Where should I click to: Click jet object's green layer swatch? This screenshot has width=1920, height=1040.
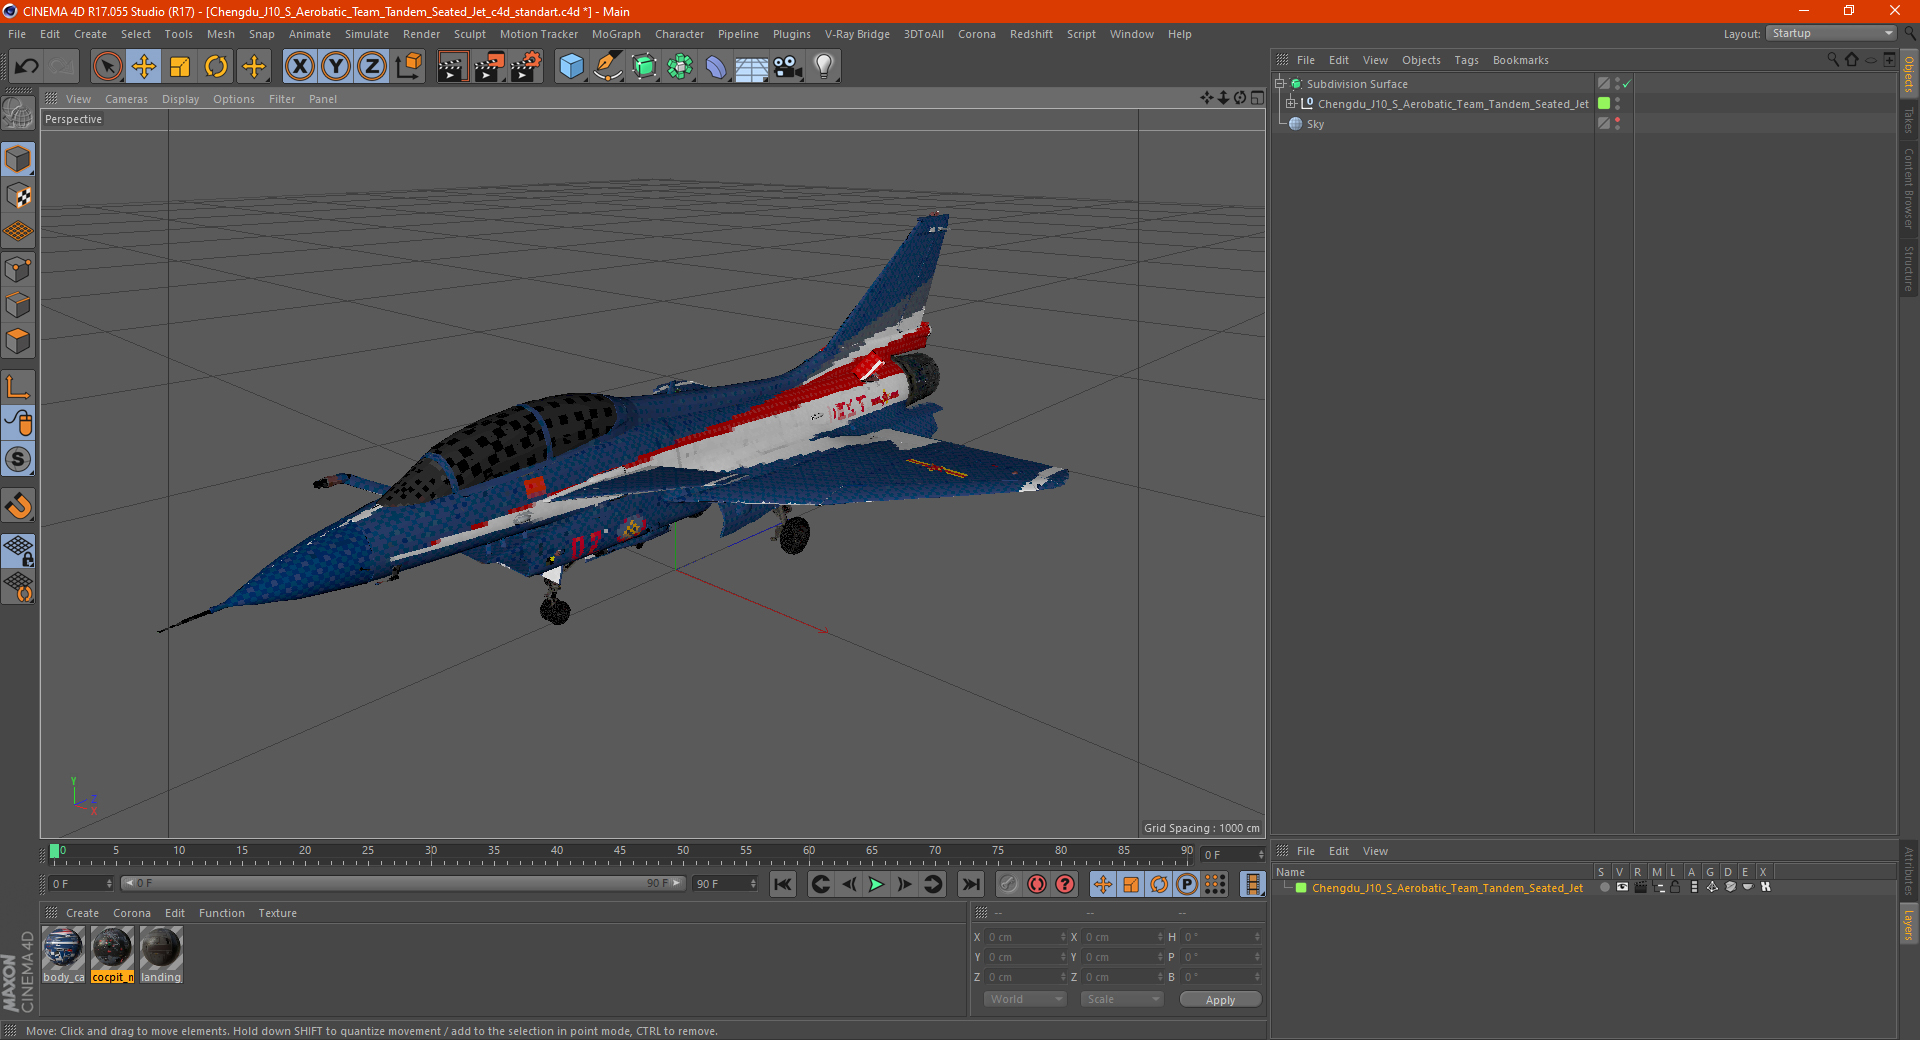tap(1604, 103)
